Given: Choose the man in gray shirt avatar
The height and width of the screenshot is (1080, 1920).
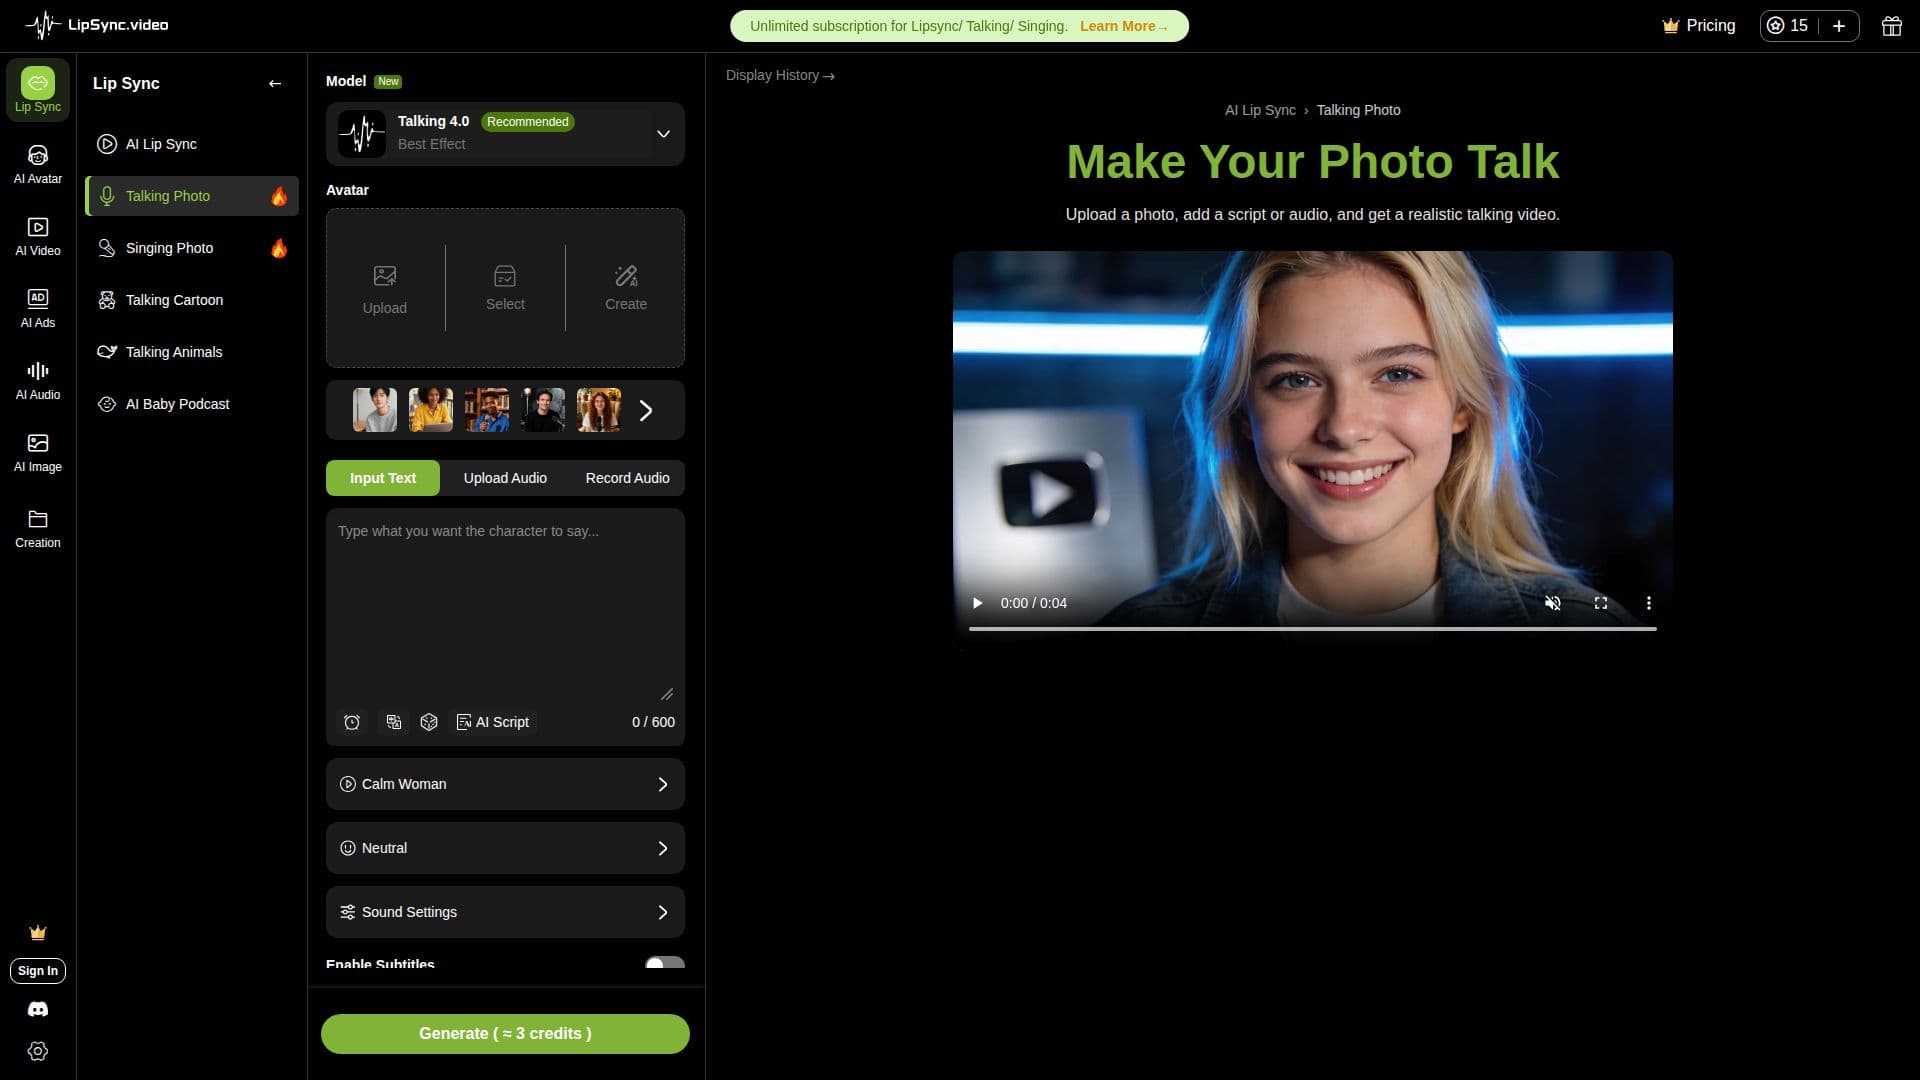Looking at the screenshot, I should 375,410.
